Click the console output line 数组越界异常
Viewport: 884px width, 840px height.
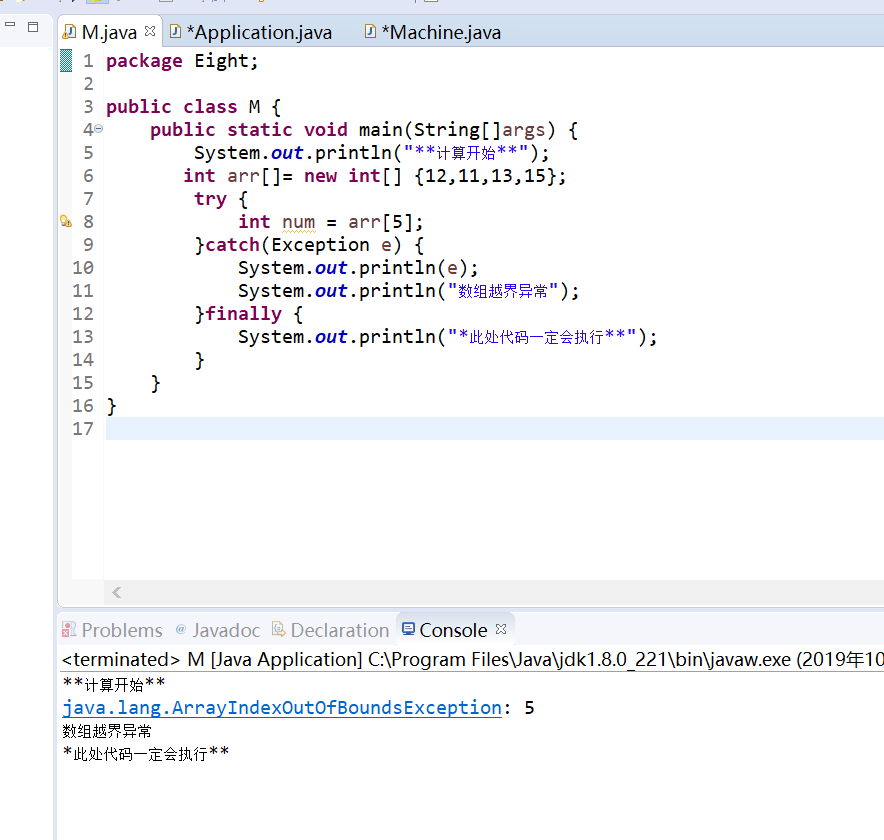[107, 731]
